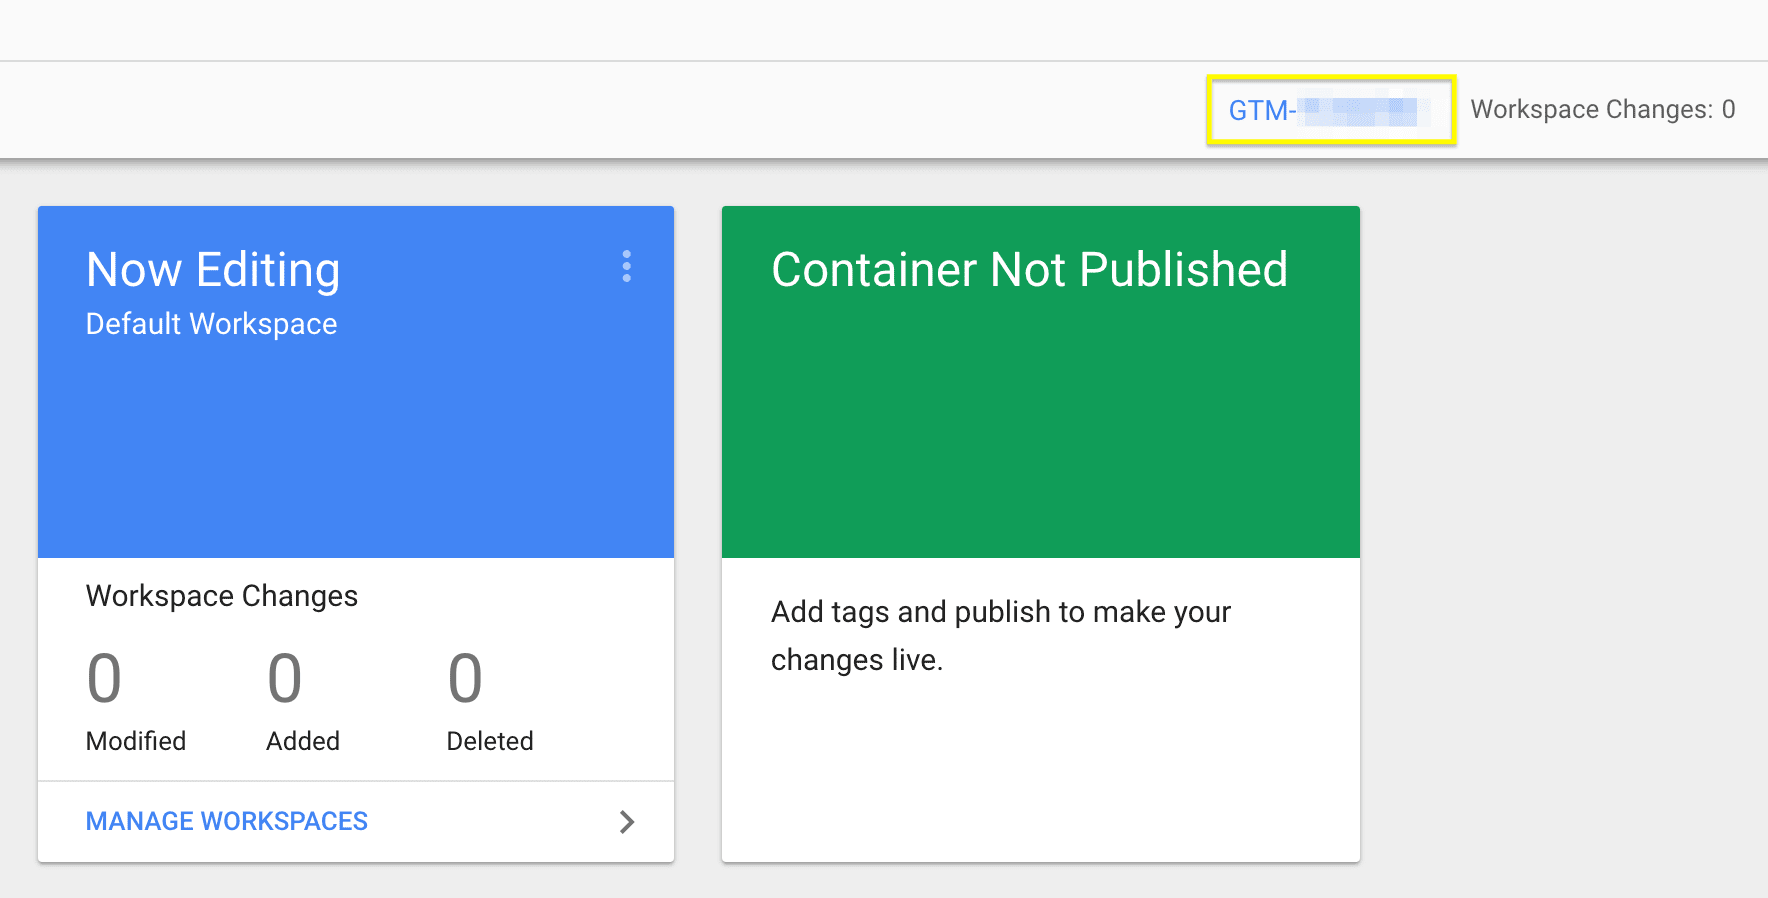1768x898 pixels.
Task: Click the 'Deleted' label
Action: (x=490, y=741)
